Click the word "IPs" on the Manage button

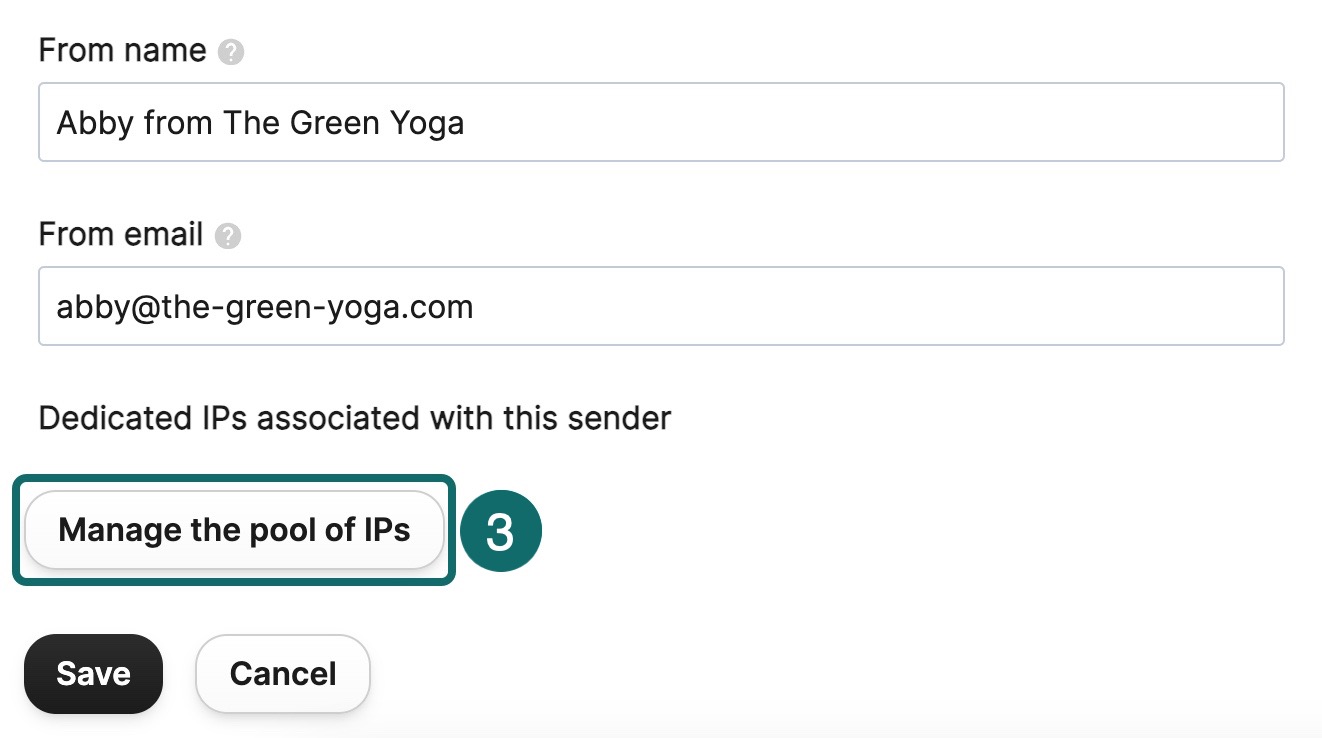point(387,530)
